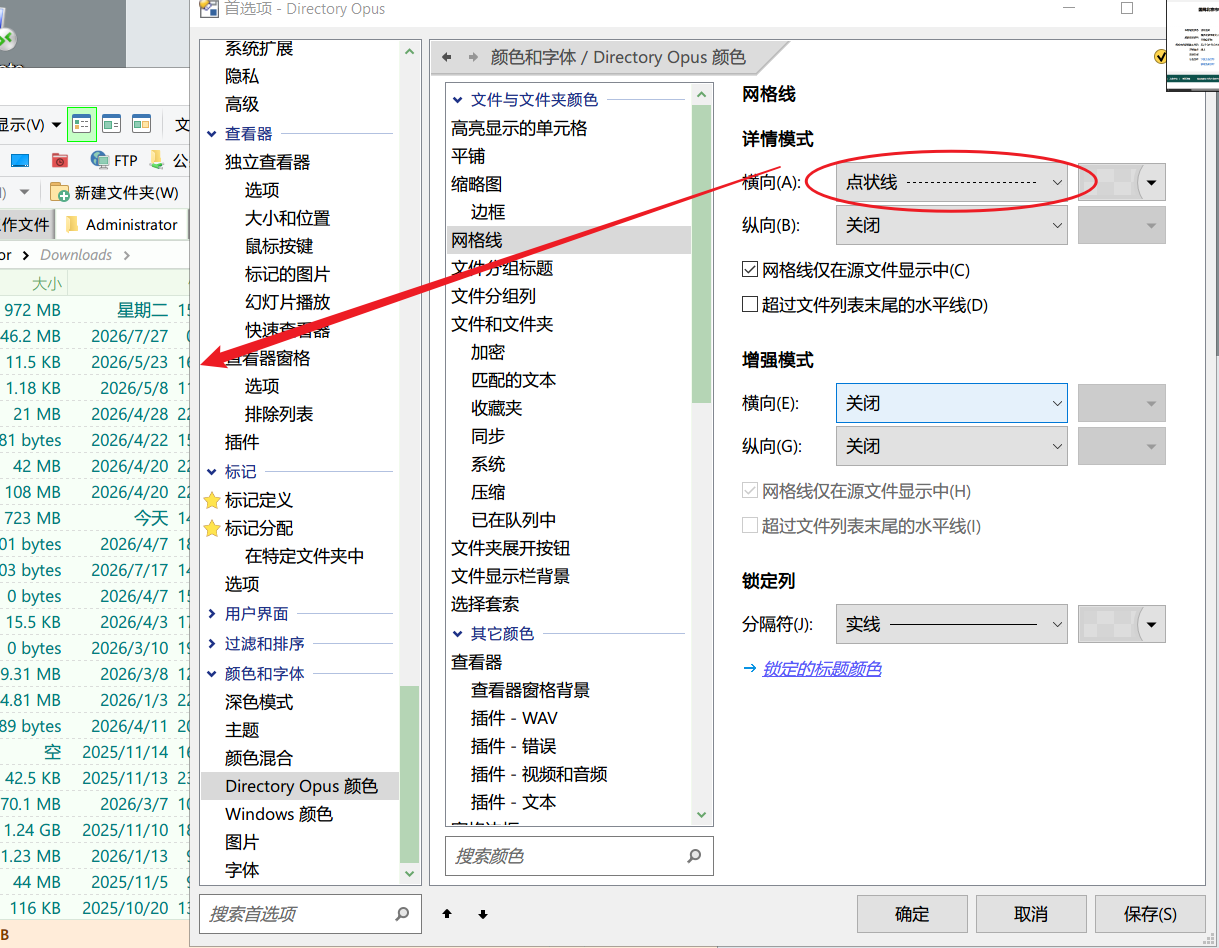
Task: Collapse the 其它颜色 group
Action: pyautogui.click(x=458, y=633)
